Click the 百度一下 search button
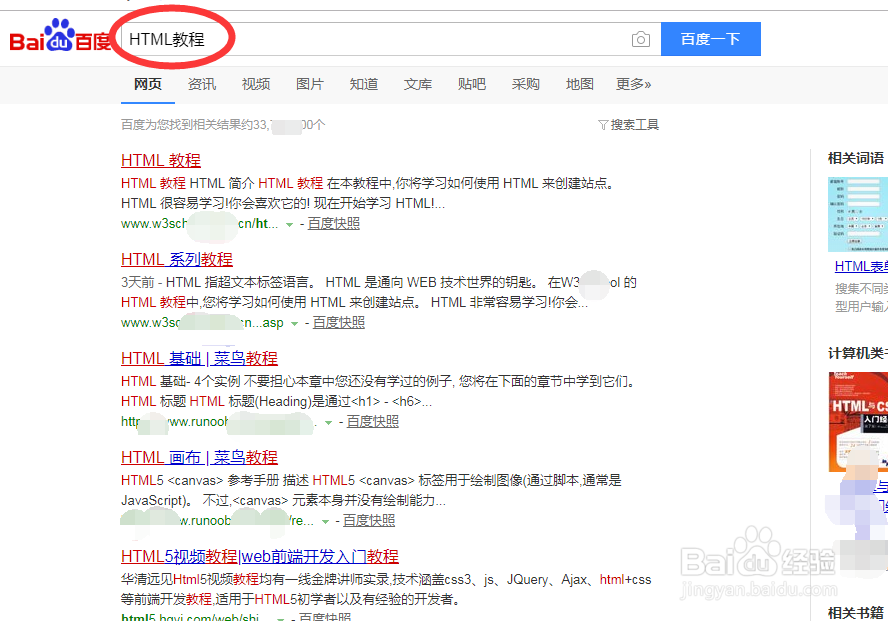The height and width of the screenshot is (621, 888). tap(711, 39)
